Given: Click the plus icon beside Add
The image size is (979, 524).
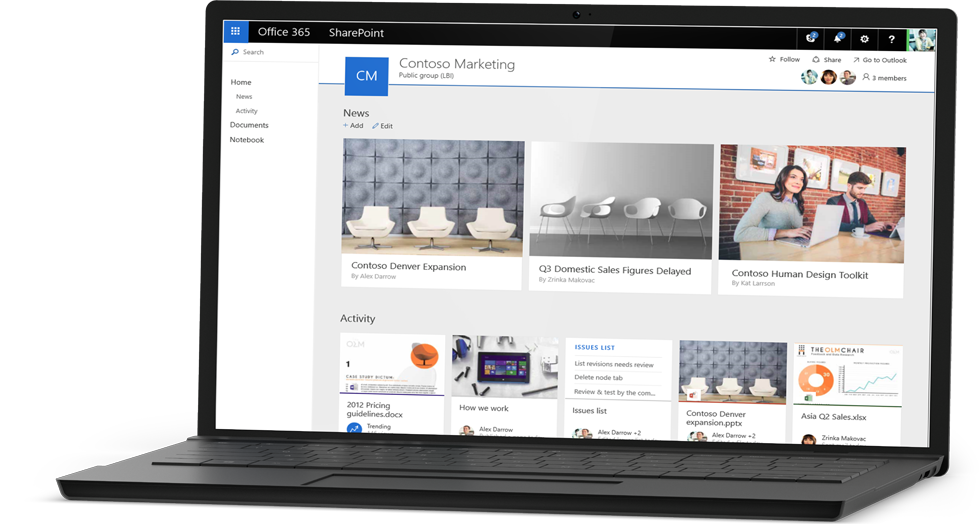Looking at the screenshot, I should [345, 125].
